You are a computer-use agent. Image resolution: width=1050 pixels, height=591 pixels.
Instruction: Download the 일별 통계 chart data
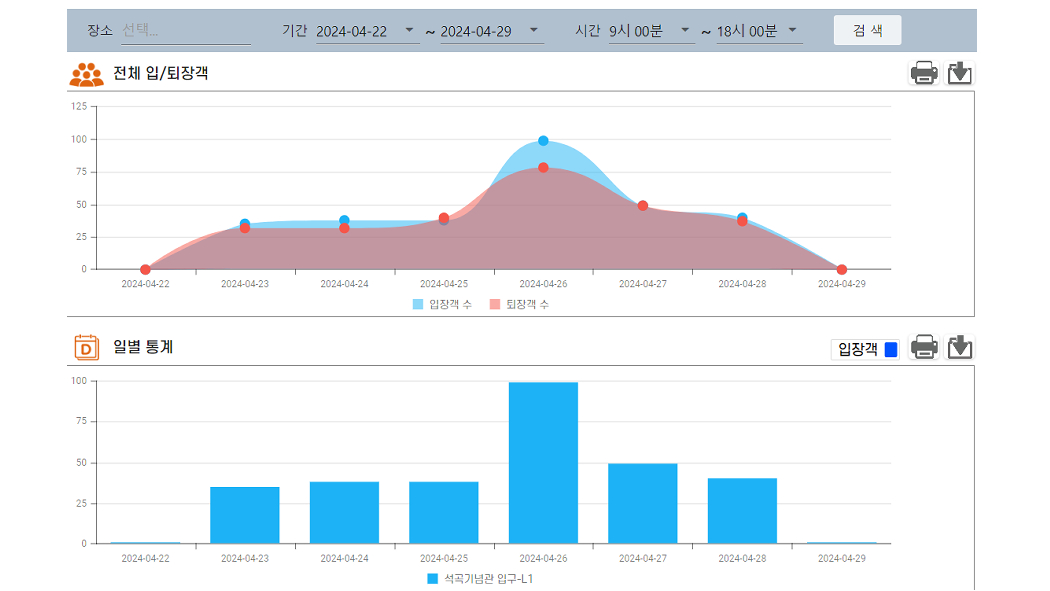point(960,348)
